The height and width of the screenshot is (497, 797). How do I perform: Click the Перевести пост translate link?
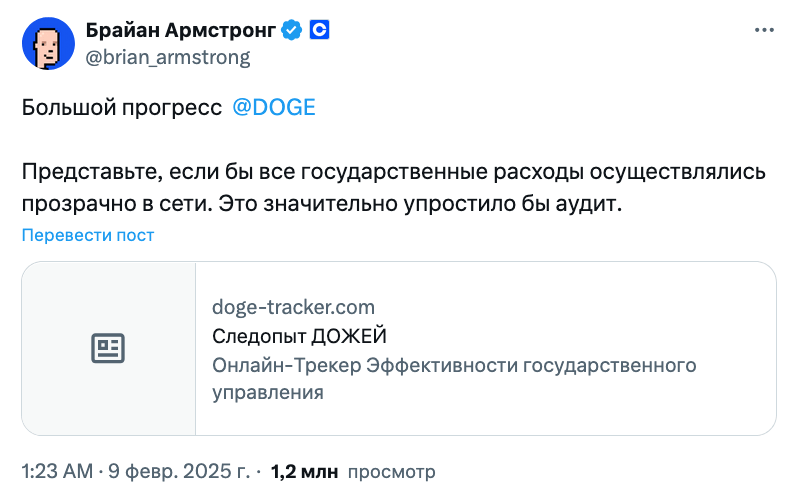[88, 235]
